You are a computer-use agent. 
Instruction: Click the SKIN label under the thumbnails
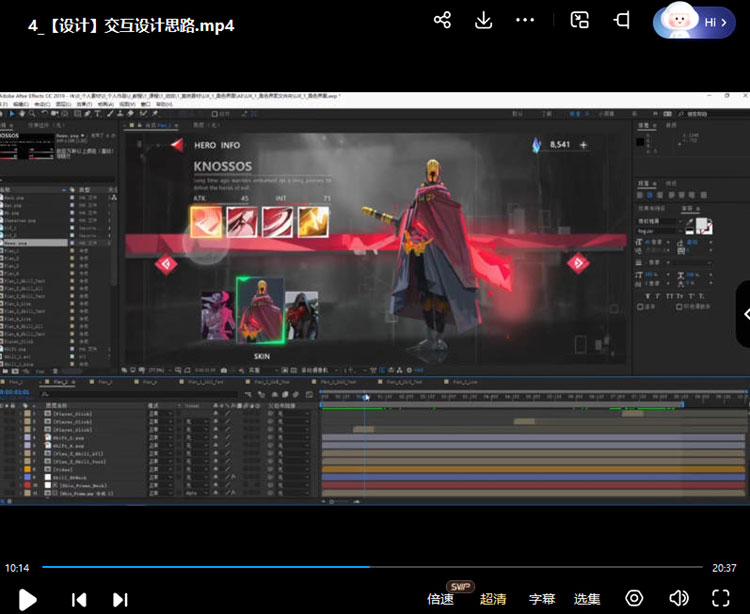coord(262,356)
